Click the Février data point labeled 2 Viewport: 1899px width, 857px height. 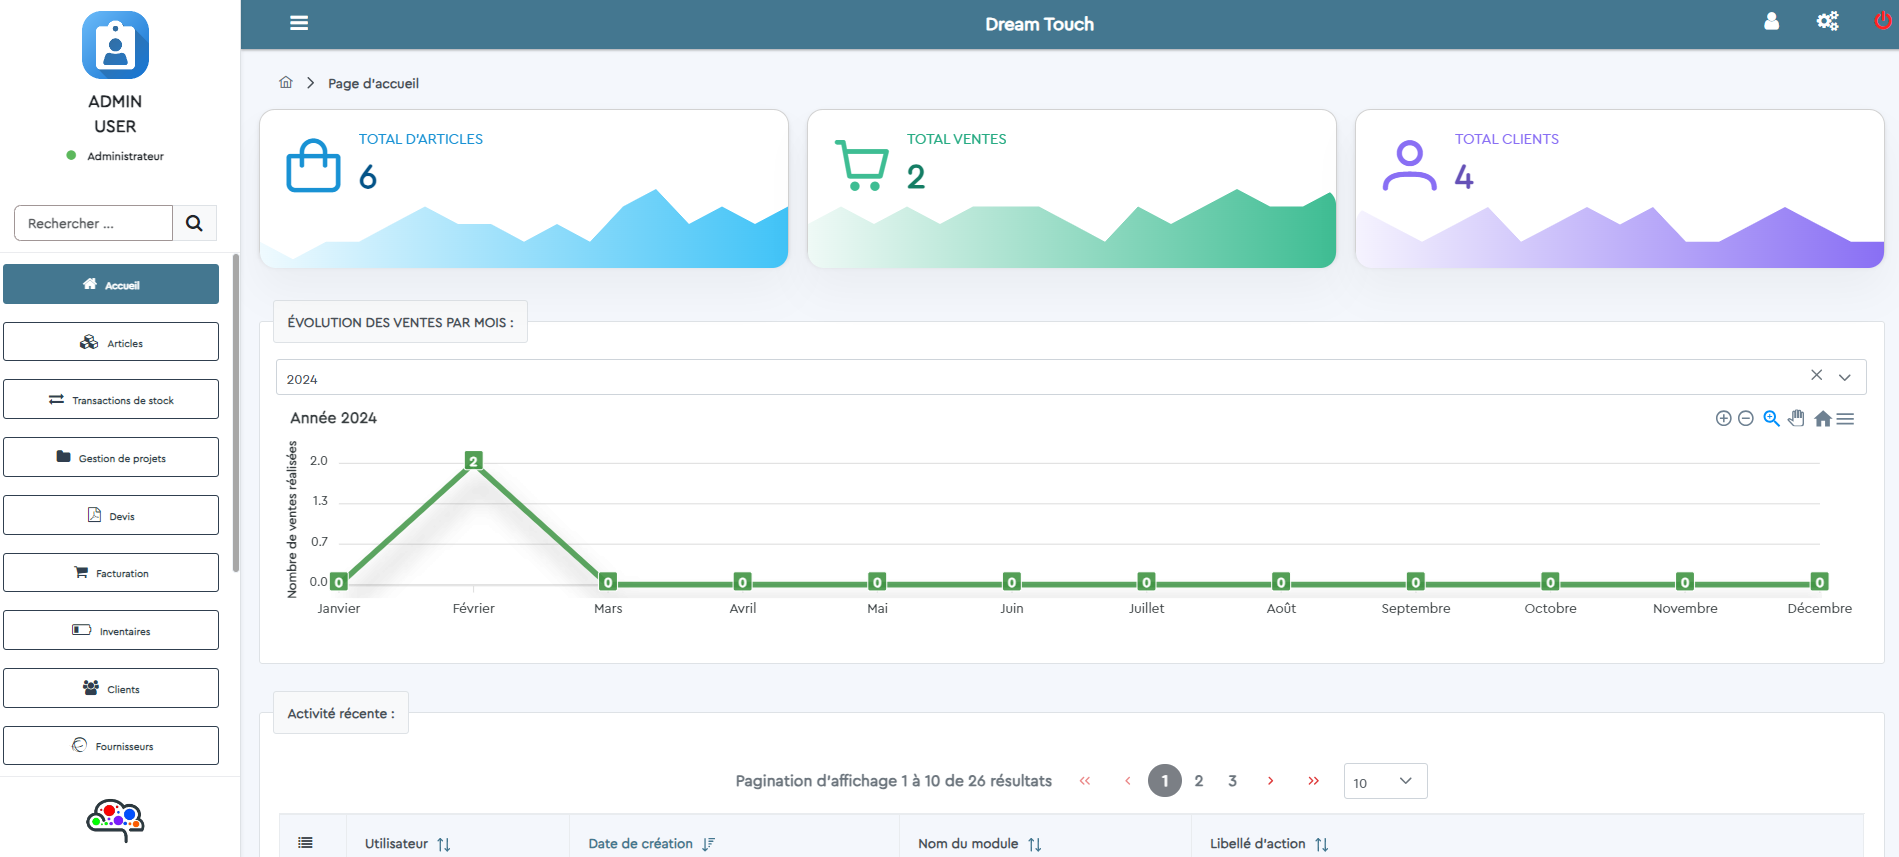click(473, 461)
